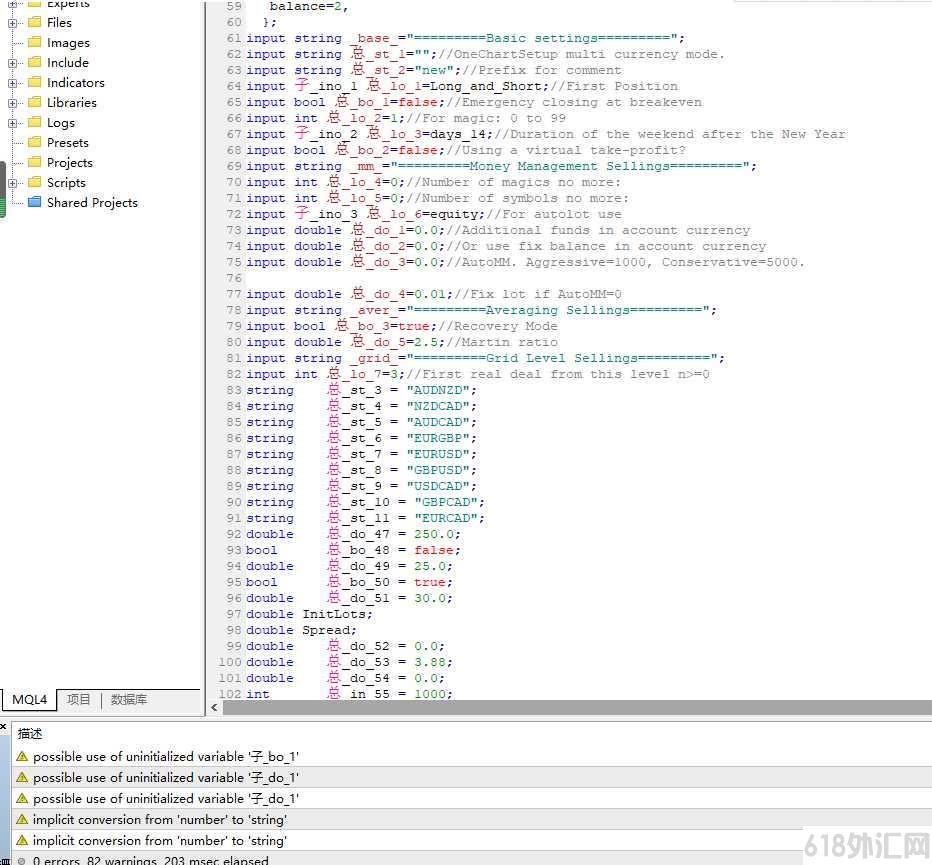This screenshot has height=865, width=932.
Task: Open the Files tree item label
Action: click(59, 23)
